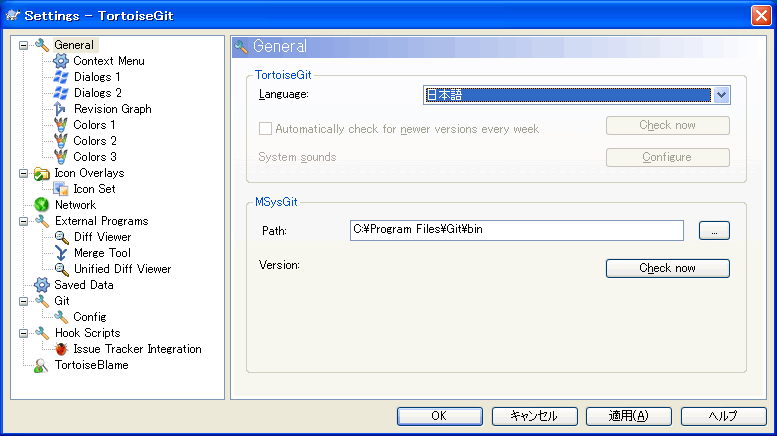Select Merge Tool tree label
This screenshot has height=436, width=777.
(102, 253)
